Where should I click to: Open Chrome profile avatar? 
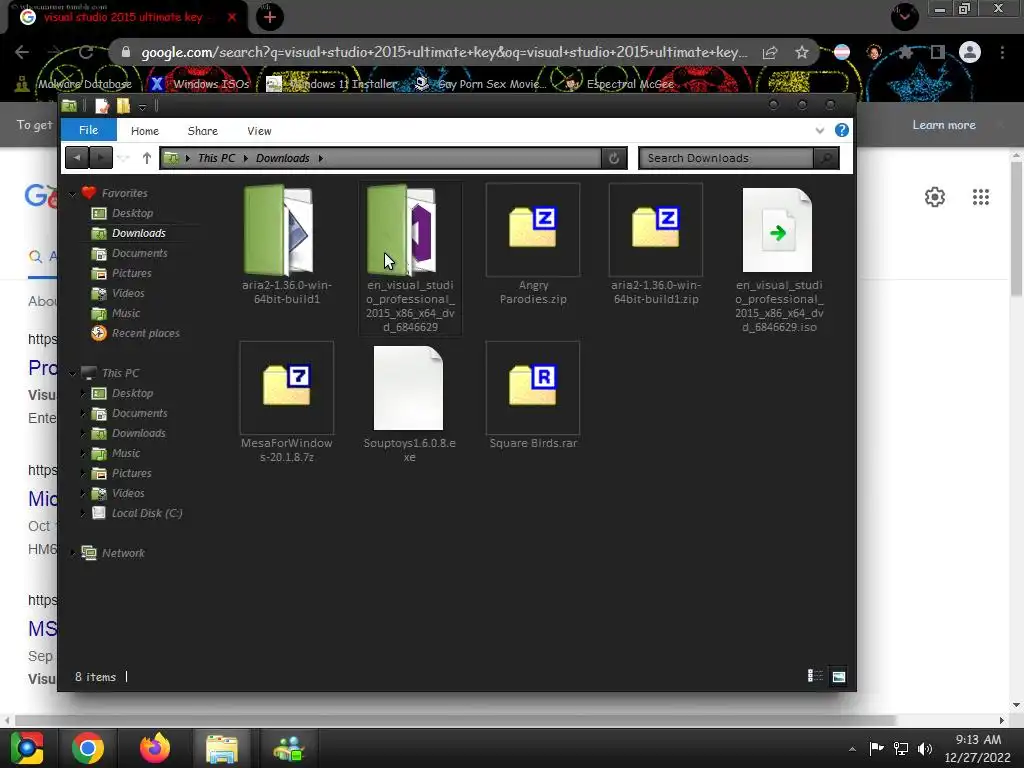click(970, 52)
